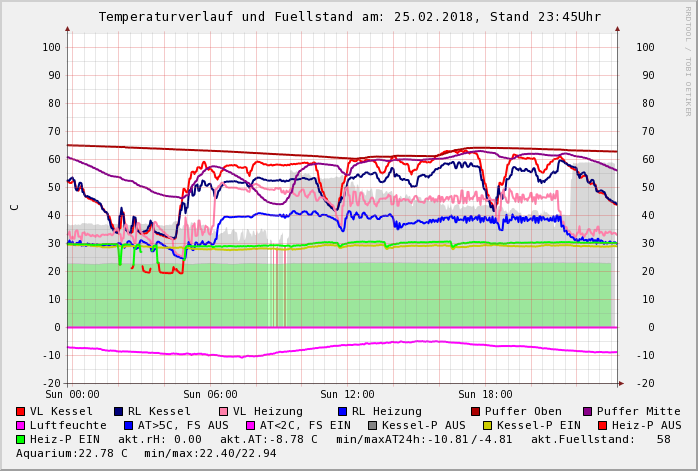Select the magenta Luftfeuchte legend swatch
This screenshot has width=698, height=471.
pos(21,425)
